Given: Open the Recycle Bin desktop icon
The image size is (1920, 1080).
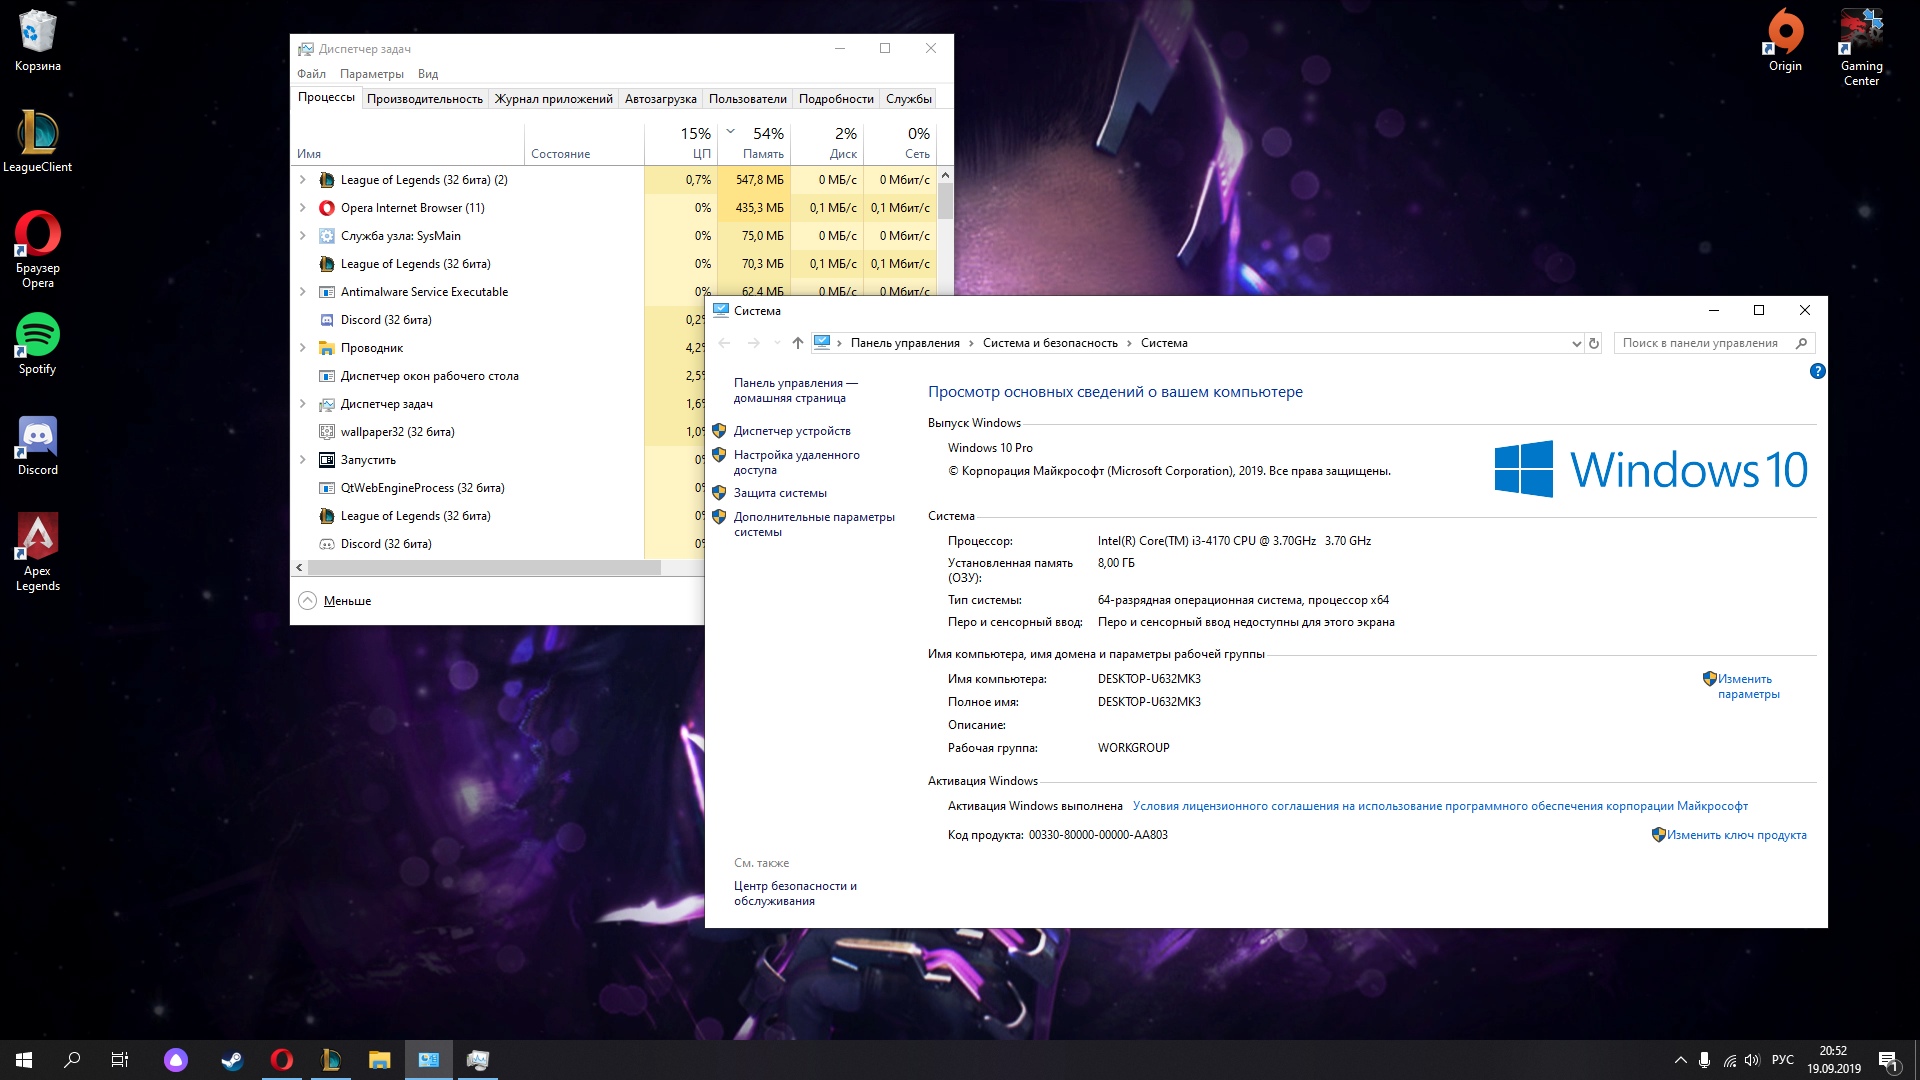Looking at the screenshot, I should tap(37, 41).
